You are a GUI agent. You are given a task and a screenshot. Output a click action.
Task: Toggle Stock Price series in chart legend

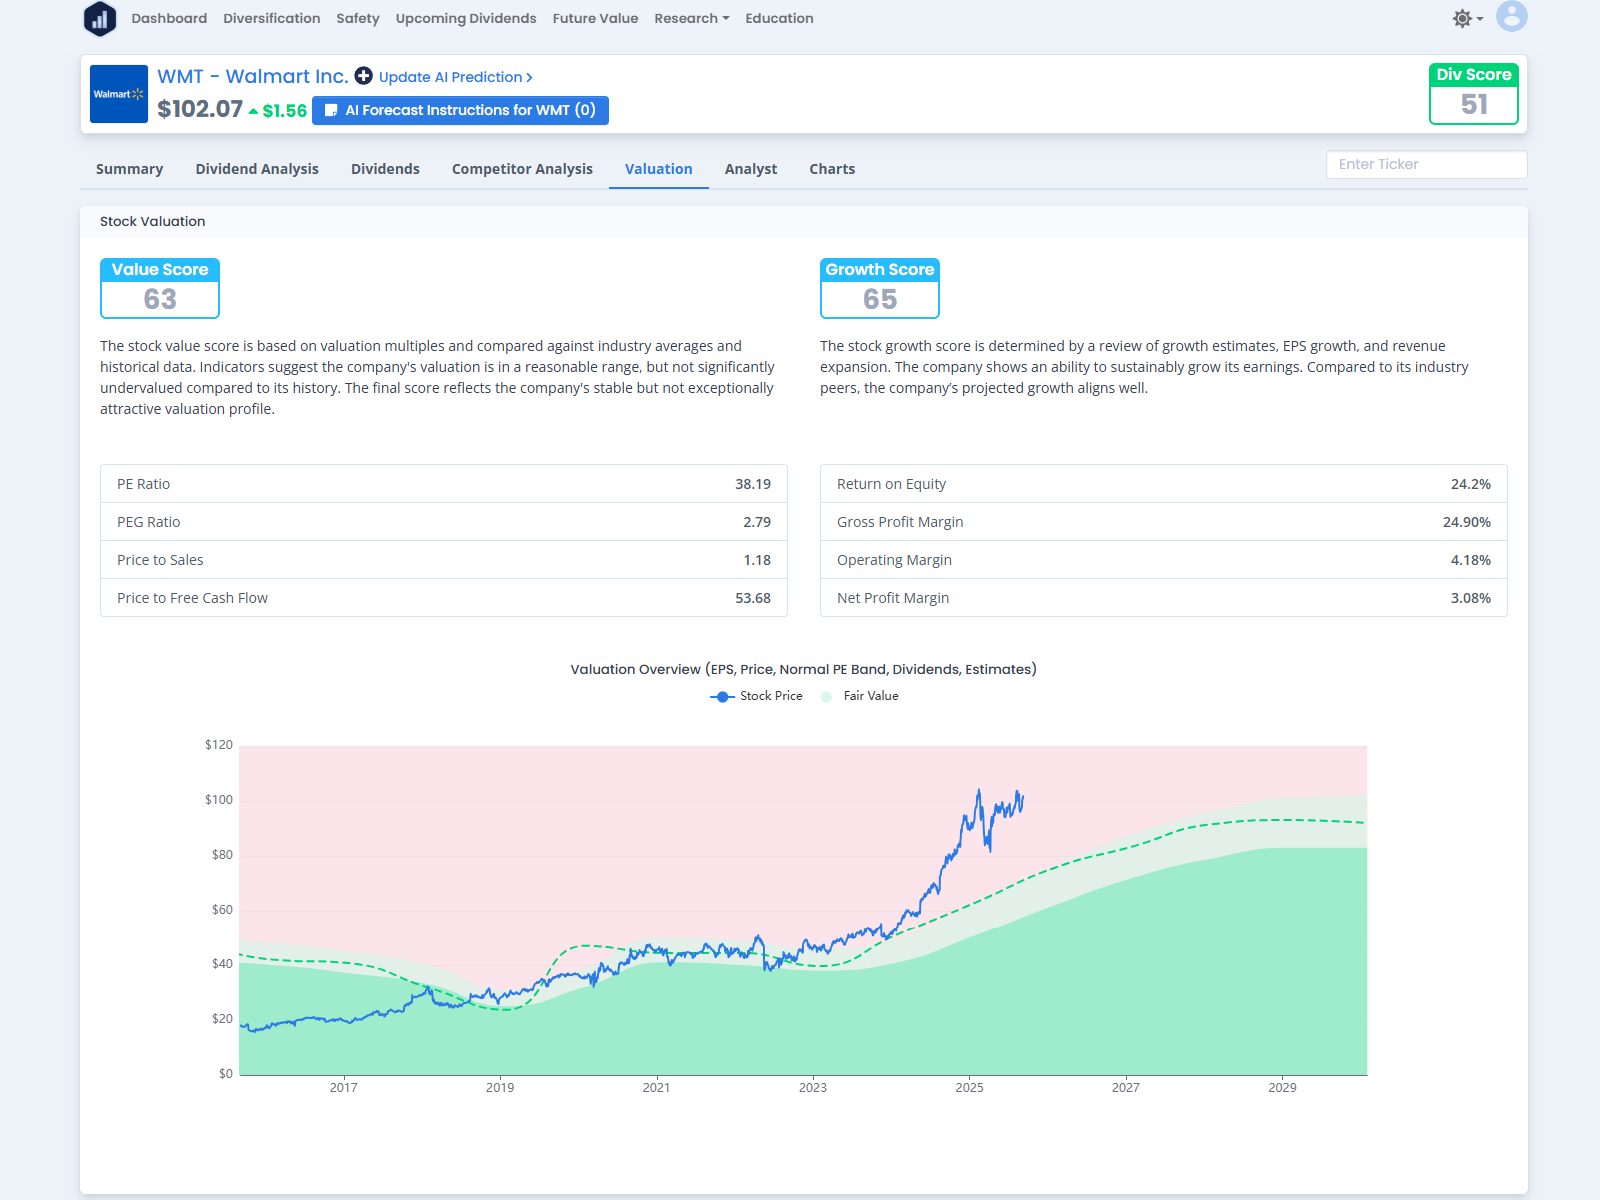point(756,696)
